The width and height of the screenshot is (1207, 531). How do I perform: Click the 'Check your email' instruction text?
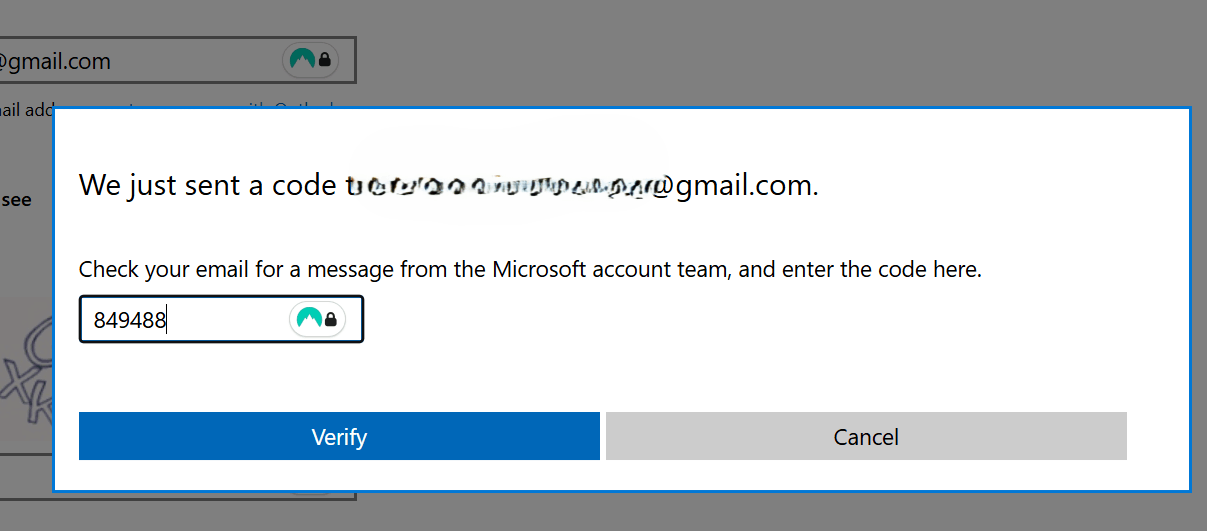pos(530,270)
